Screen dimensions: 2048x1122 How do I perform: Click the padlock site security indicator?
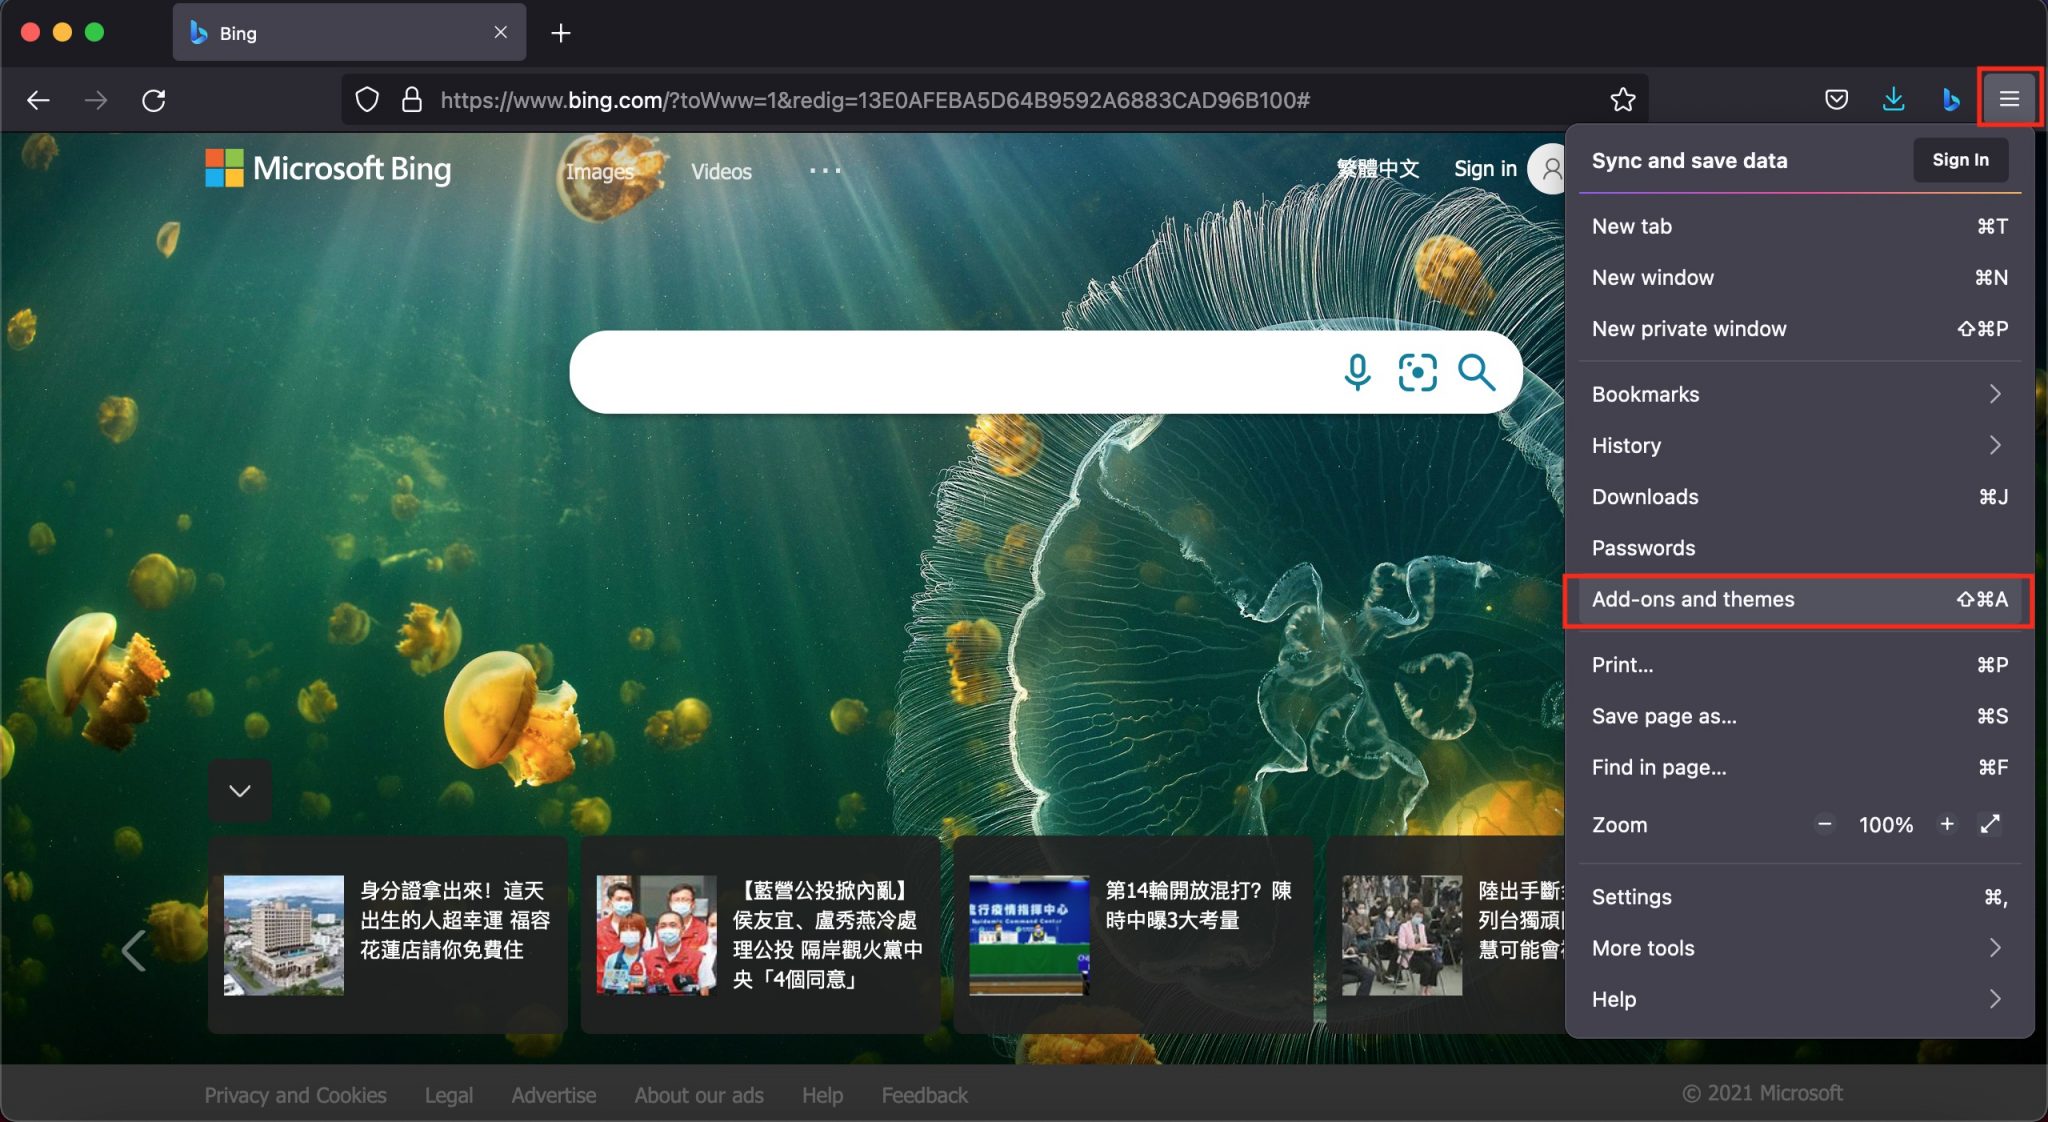pyautogui.click(x=410, y=99)
